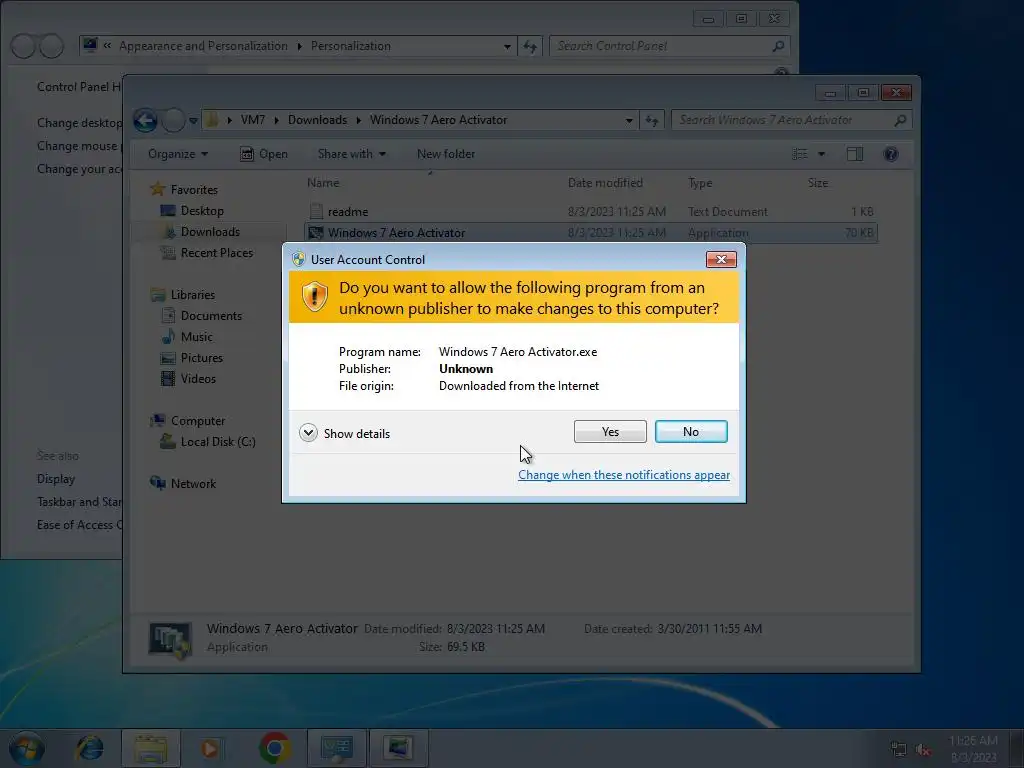
Task: Select Network in navigation pane
Action: pos(193,484)
